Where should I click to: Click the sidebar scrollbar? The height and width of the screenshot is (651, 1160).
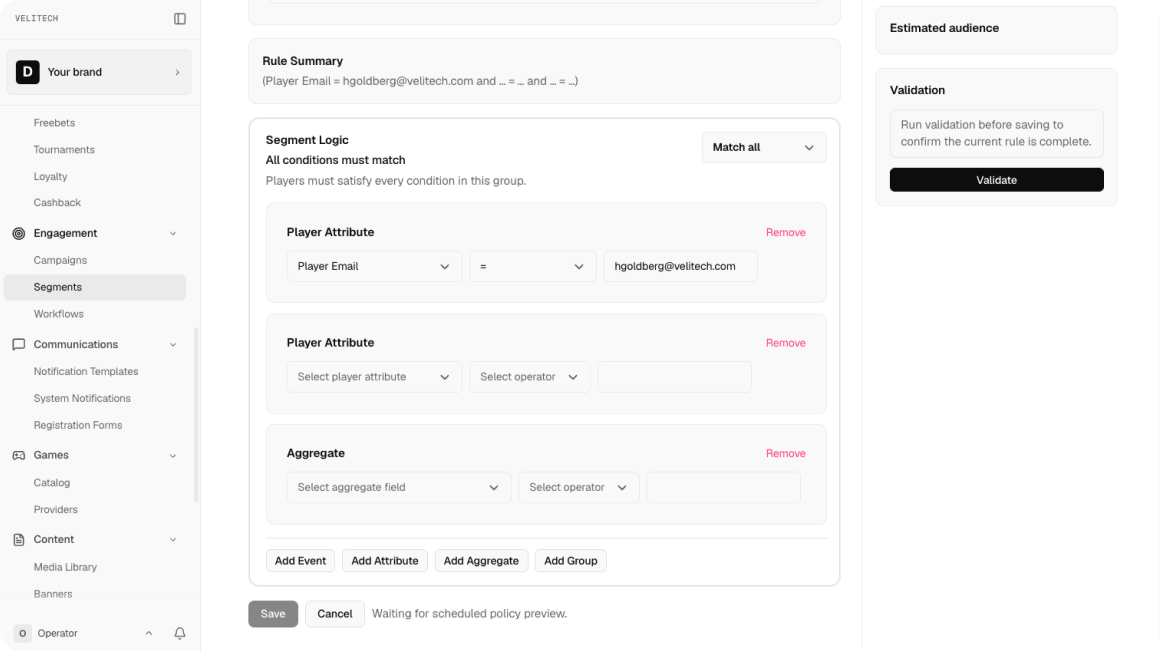coord(196,414)
